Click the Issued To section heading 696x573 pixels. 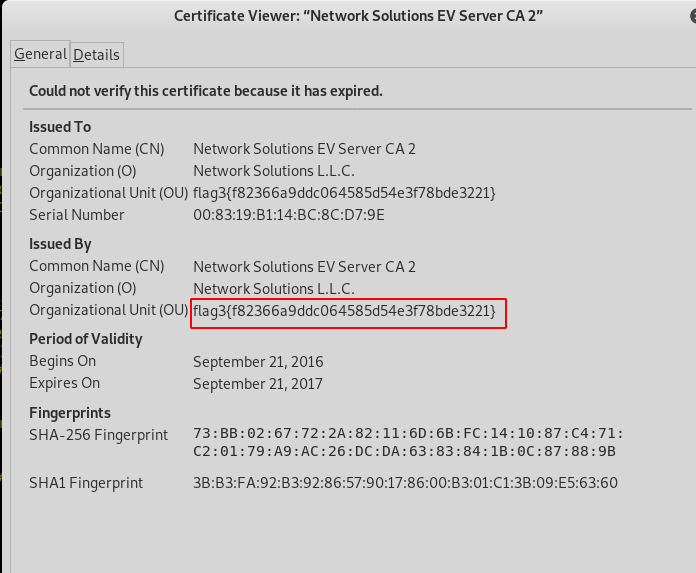coord(60,127)
